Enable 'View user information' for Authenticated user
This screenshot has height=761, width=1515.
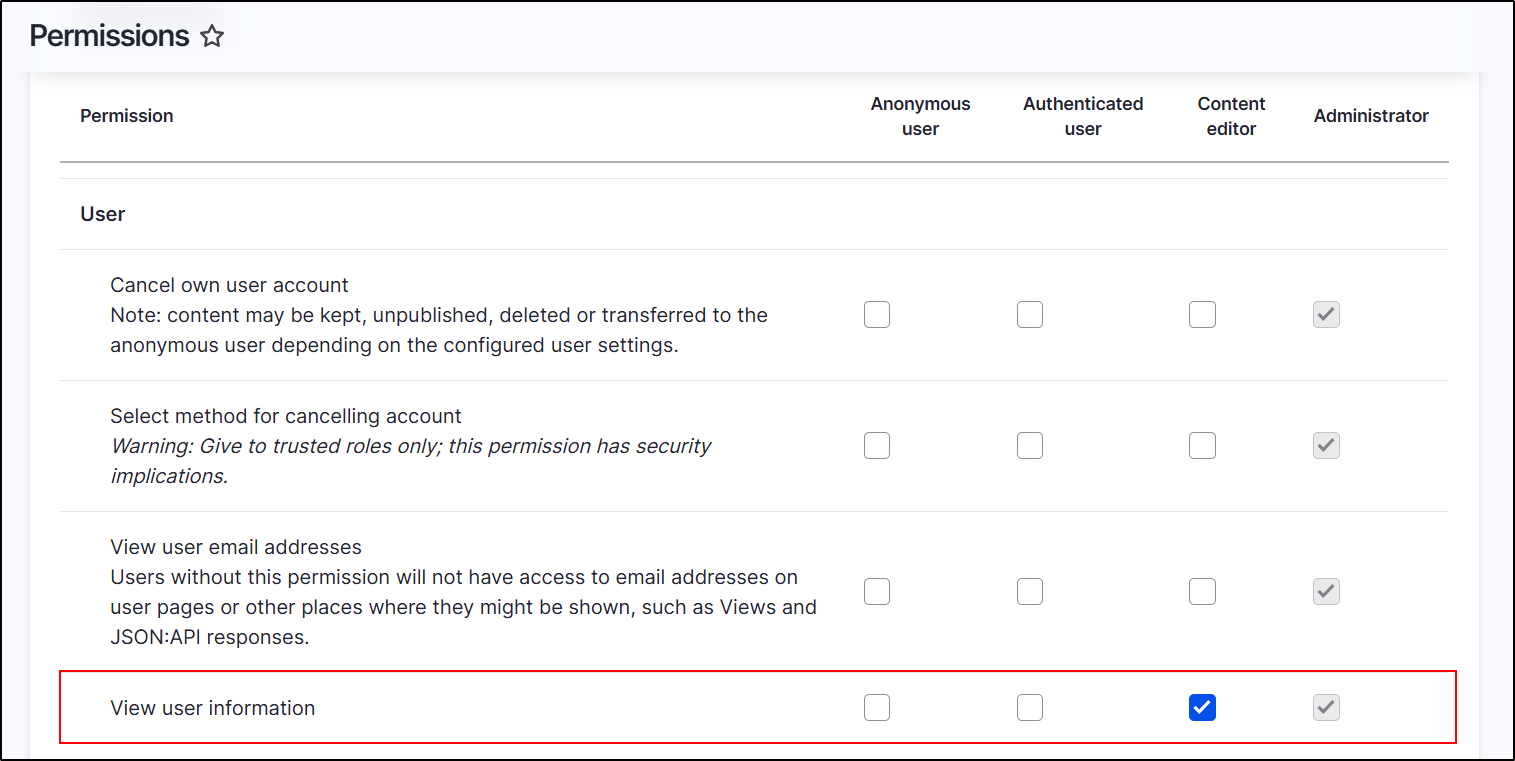pyautogui.click(x=1030, y=707)
